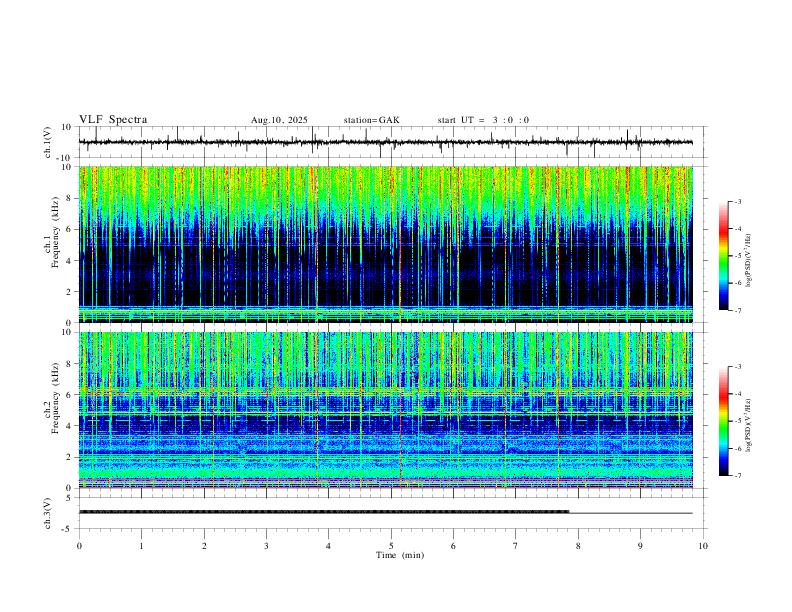Click time axis tick label "4"

tap(329, 546)
